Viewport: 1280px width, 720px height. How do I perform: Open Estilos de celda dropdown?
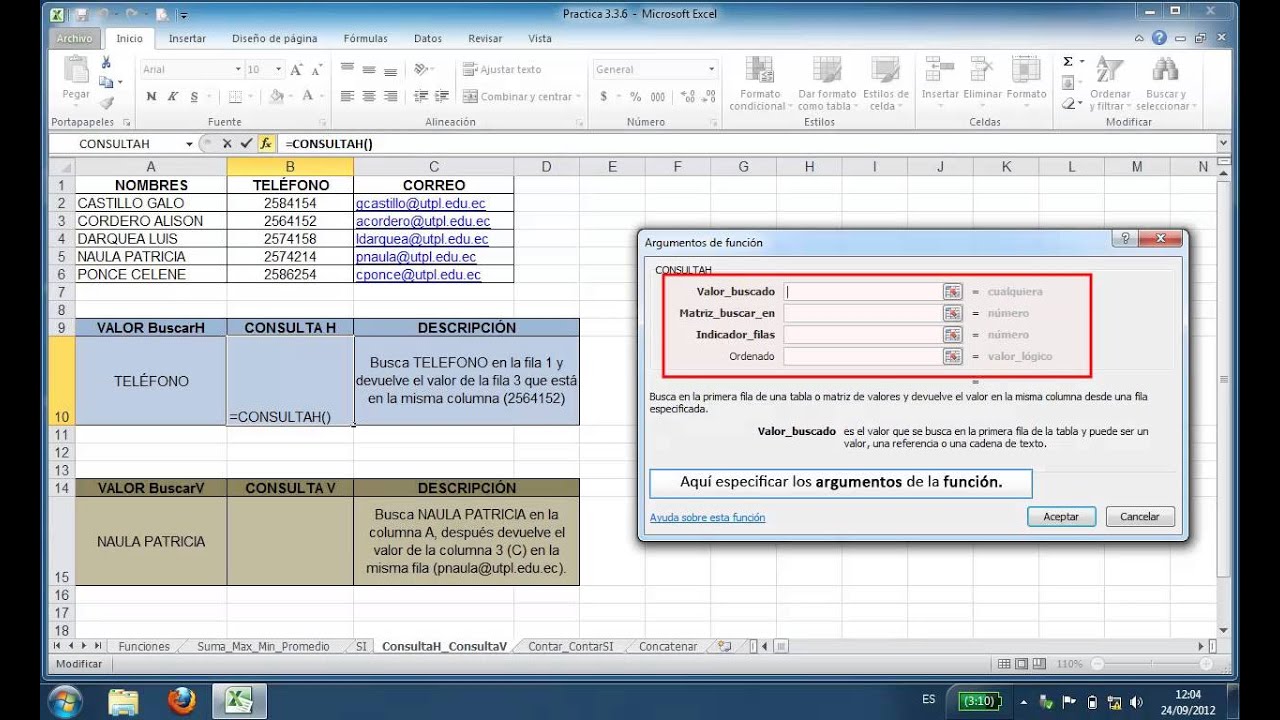[885, 84]
